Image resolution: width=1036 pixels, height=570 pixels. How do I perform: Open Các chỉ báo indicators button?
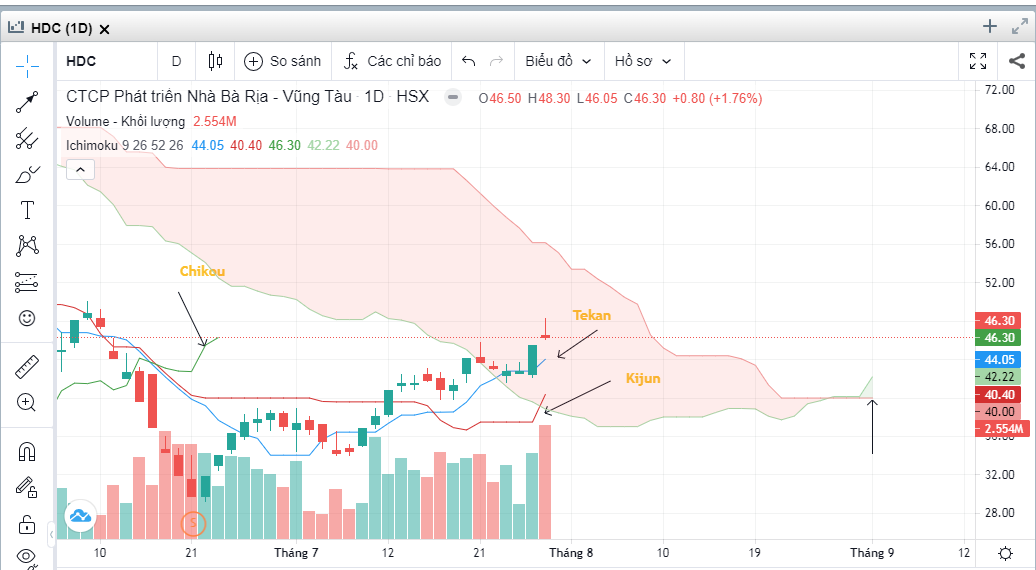[391, 61]
